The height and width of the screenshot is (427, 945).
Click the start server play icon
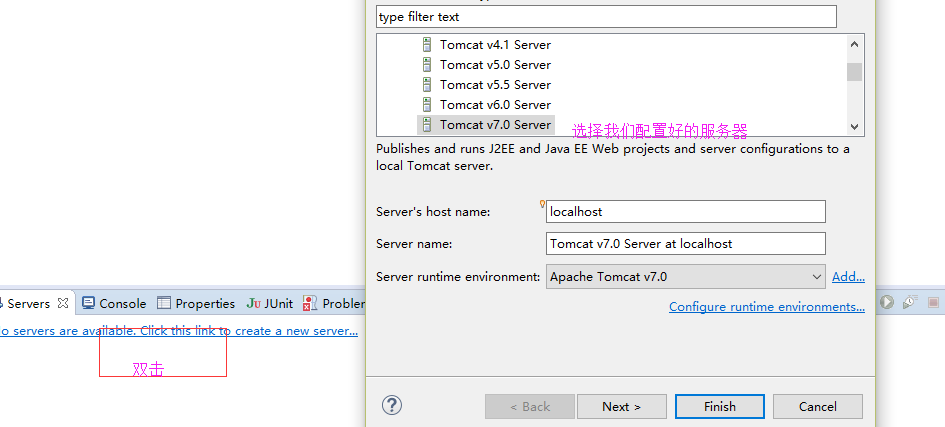pos(886,302)
